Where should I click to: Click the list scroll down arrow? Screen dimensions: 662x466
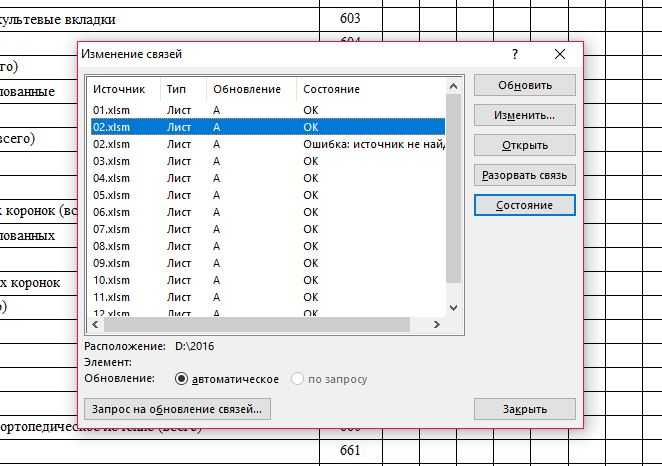[453, 308]
